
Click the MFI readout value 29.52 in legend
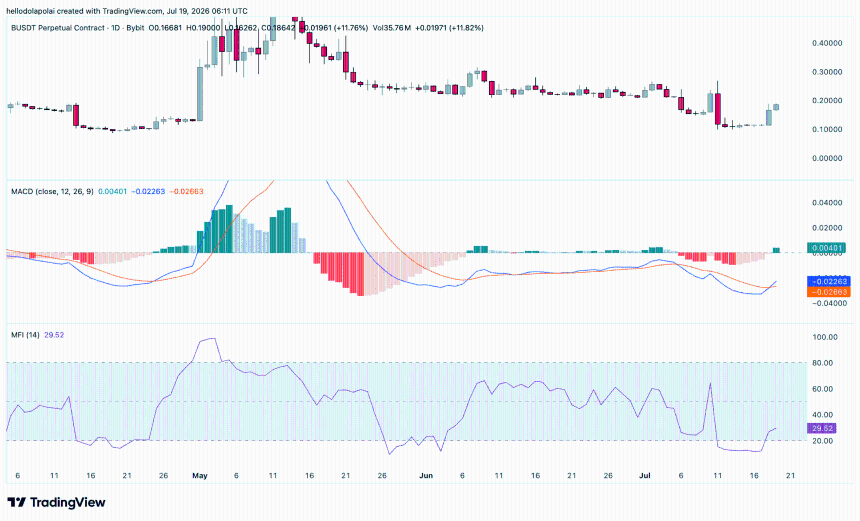click(54, 335)
